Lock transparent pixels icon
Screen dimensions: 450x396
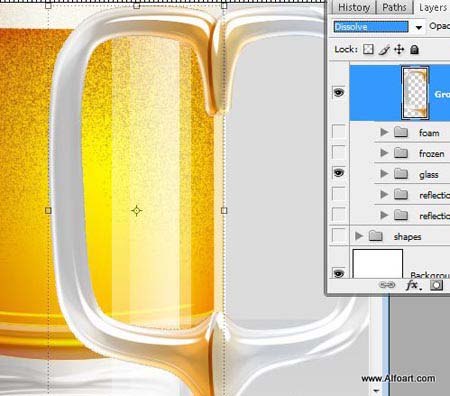pyautogui.click(x=368, y=49)
